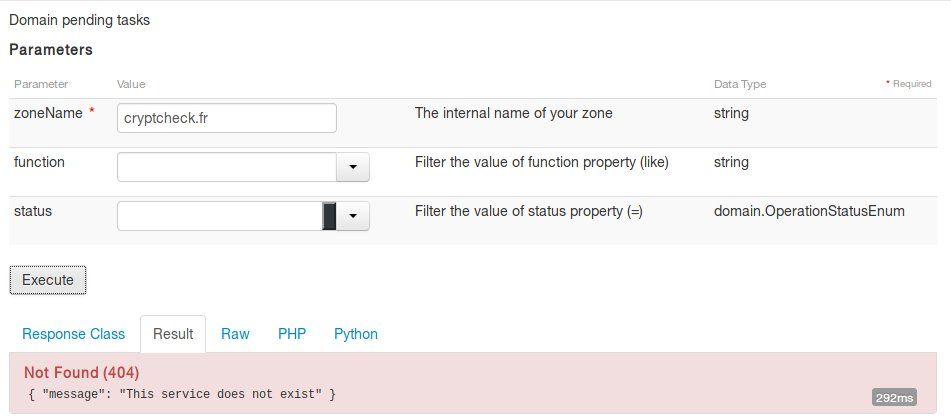The width and height of the screenshot is (951, 420).
Task: Focus the status filter text field
Action: (x=220, y=216)
